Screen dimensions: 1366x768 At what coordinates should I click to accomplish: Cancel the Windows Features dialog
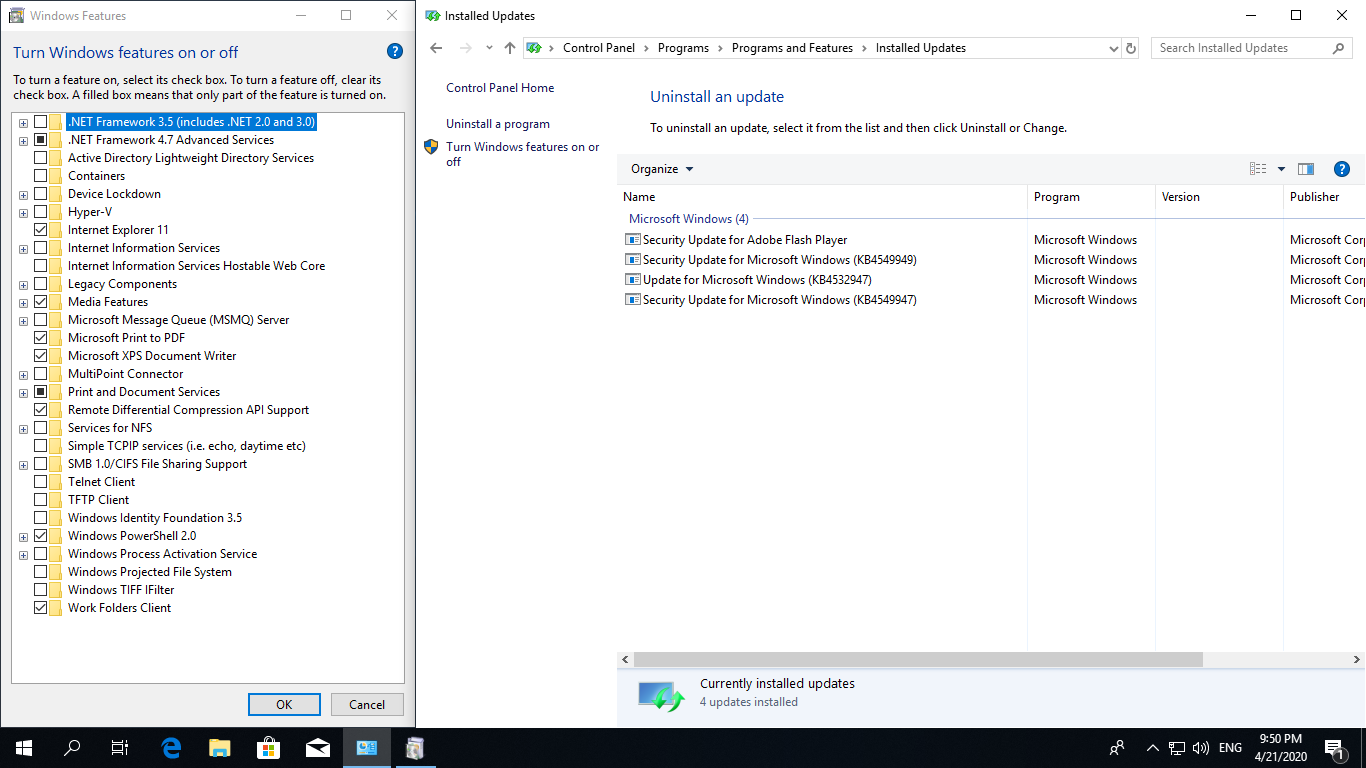367,704
